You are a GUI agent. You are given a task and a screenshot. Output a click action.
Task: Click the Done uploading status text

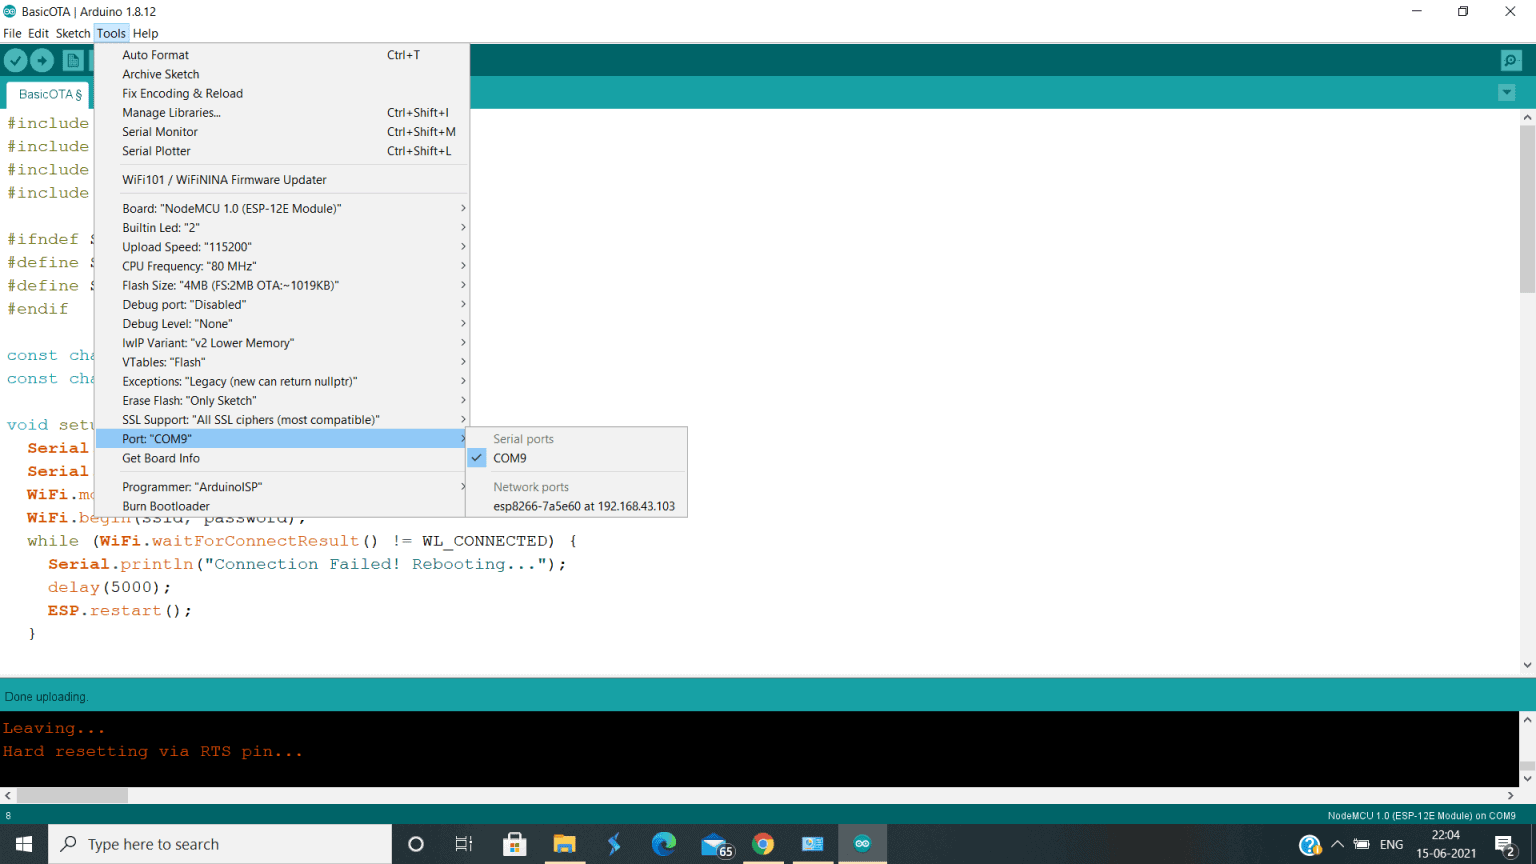46,697
